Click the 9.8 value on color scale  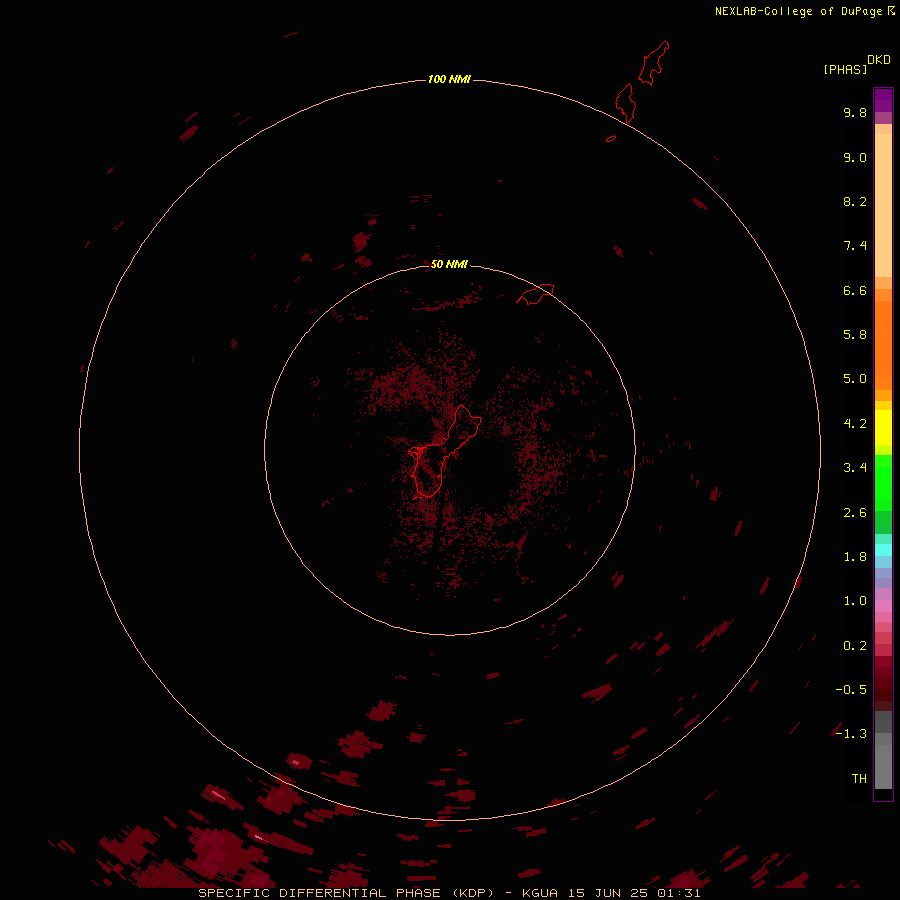pyautogui.click(x=855, y=112)
